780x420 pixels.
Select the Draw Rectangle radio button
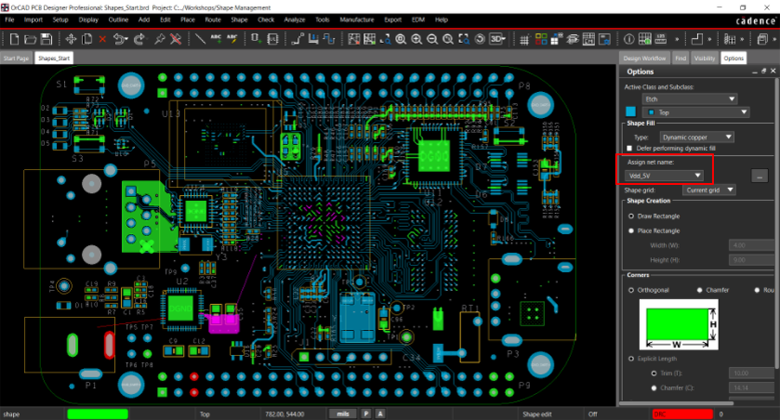click(x=630, y=215)
